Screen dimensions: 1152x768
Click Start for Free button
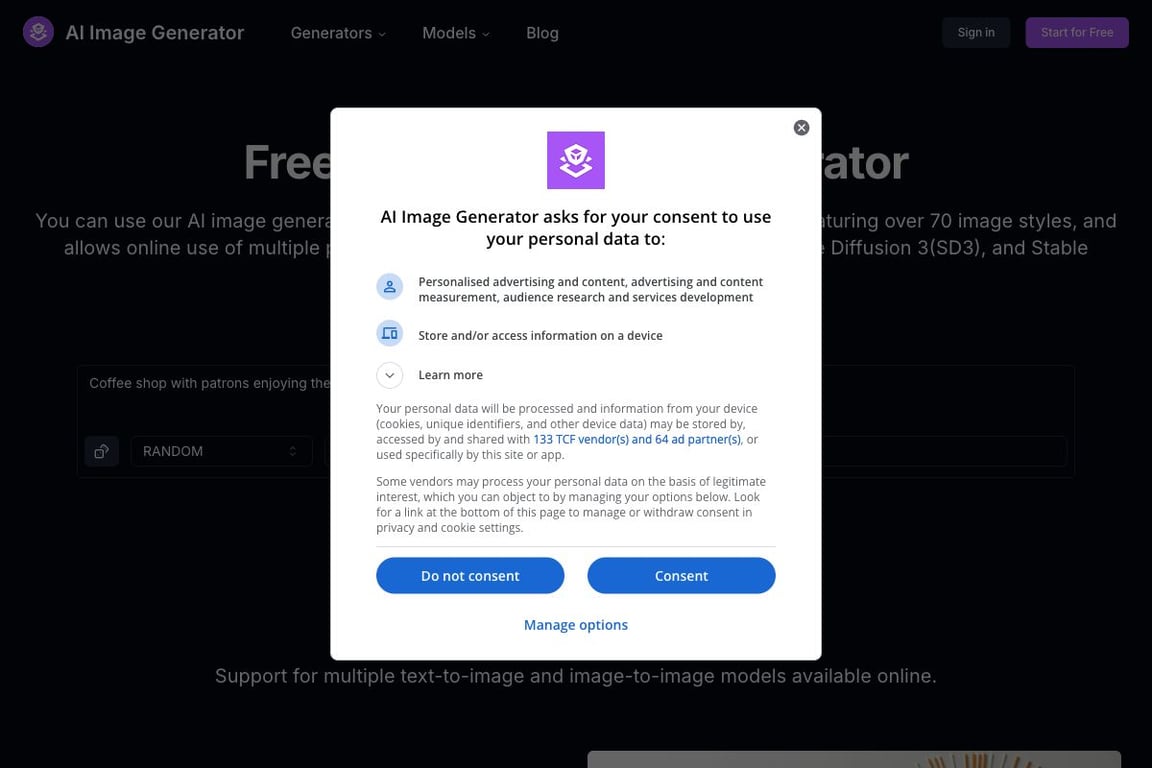point(1076,32)
